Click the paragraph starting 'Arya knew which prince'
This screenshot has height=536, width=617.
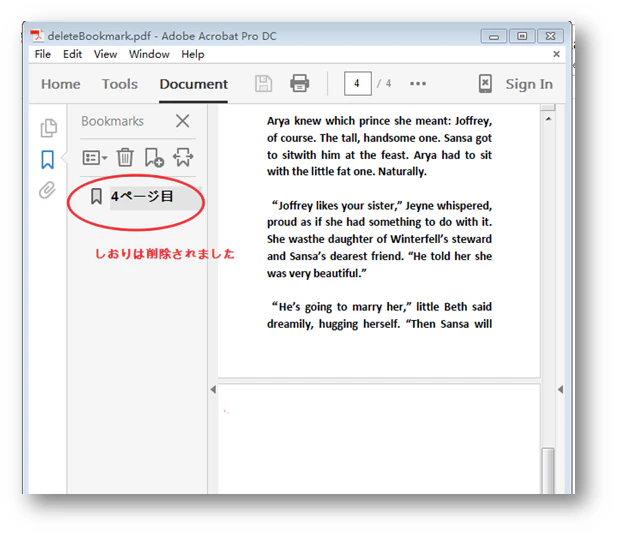(x=379, y=146)
